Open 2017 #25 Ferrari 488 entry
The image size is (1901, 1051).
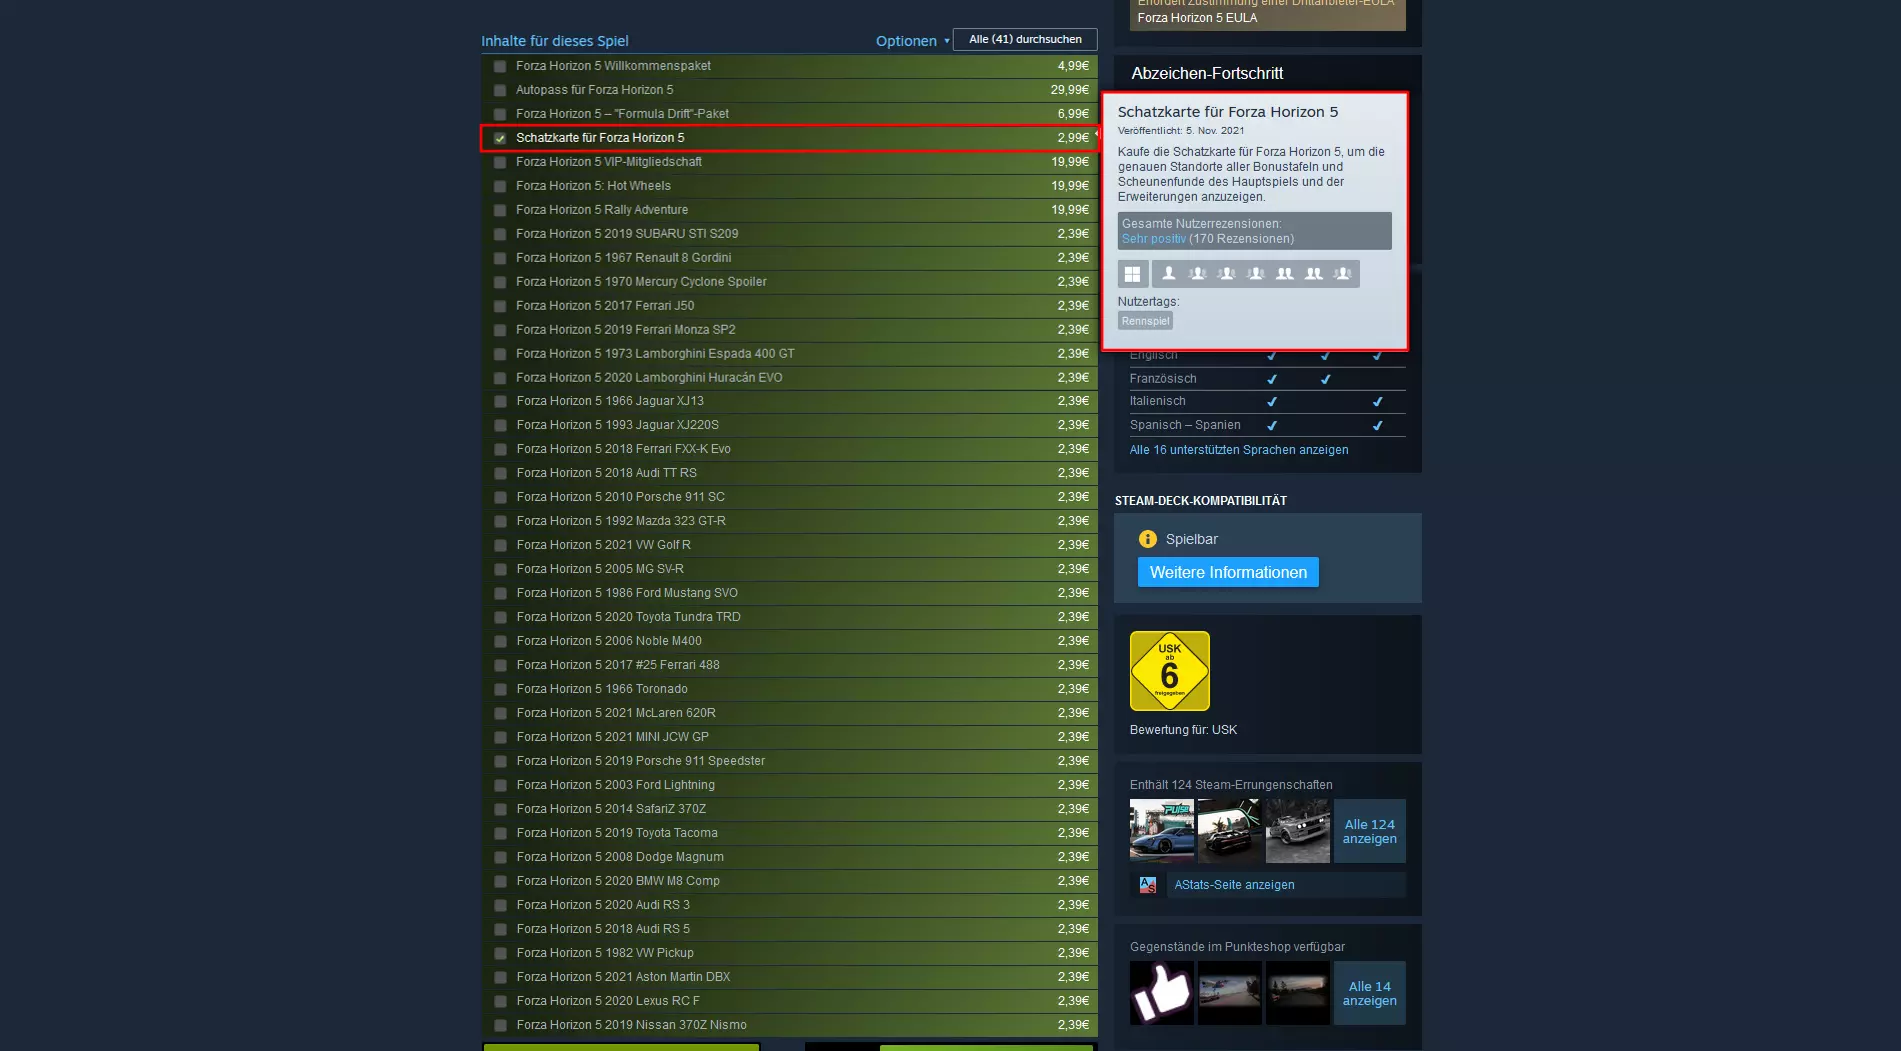click(790, 665)
